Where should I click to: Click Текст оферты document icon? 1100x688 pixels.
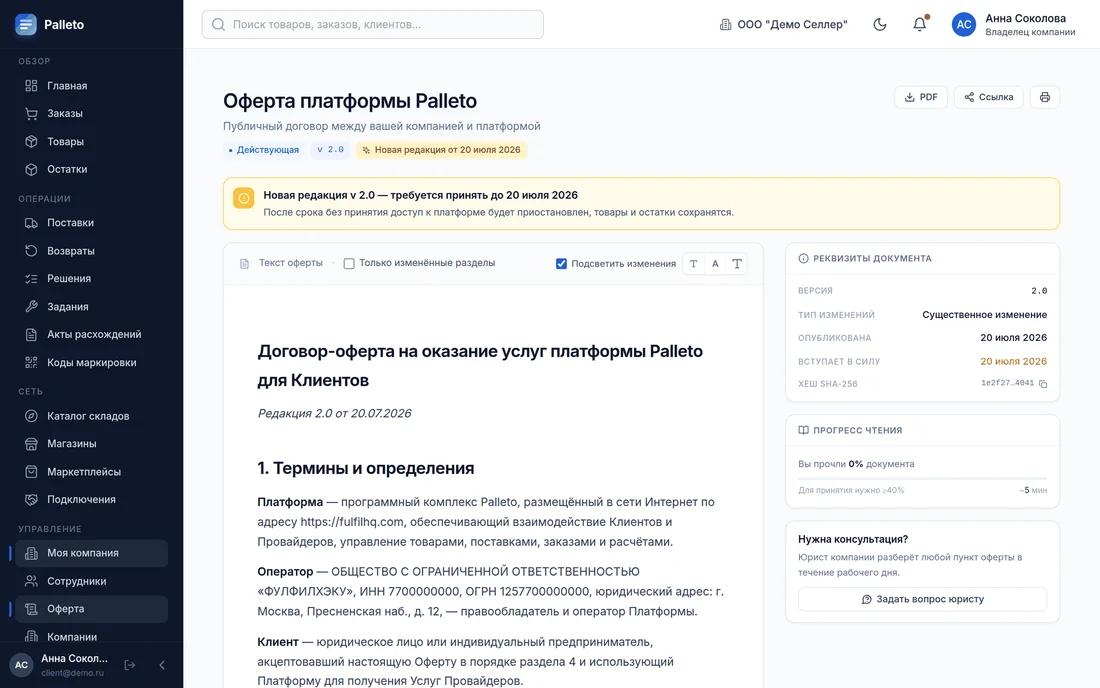pos(244,264)
